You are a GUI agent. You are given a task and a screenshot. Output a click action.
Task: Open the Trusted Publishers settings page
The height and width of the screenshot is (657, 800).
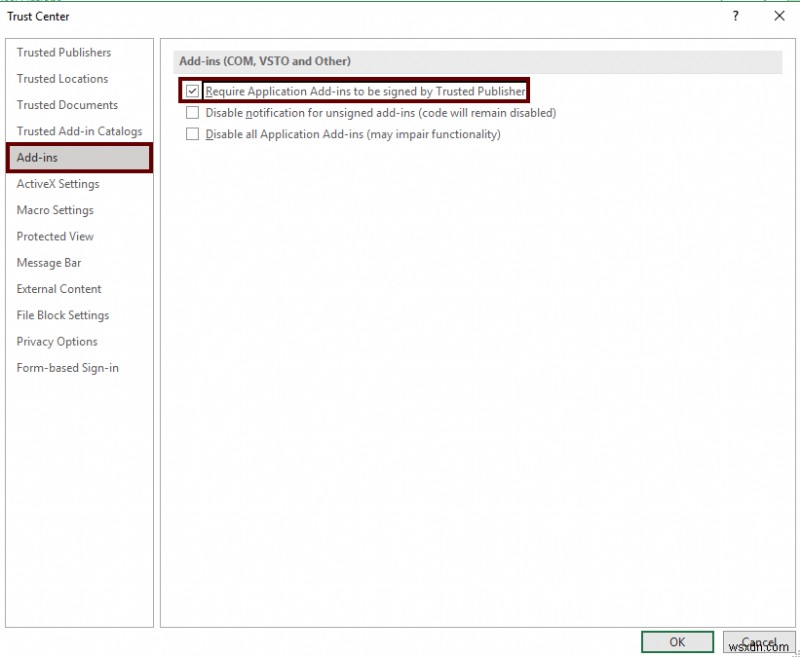[64, 52]
